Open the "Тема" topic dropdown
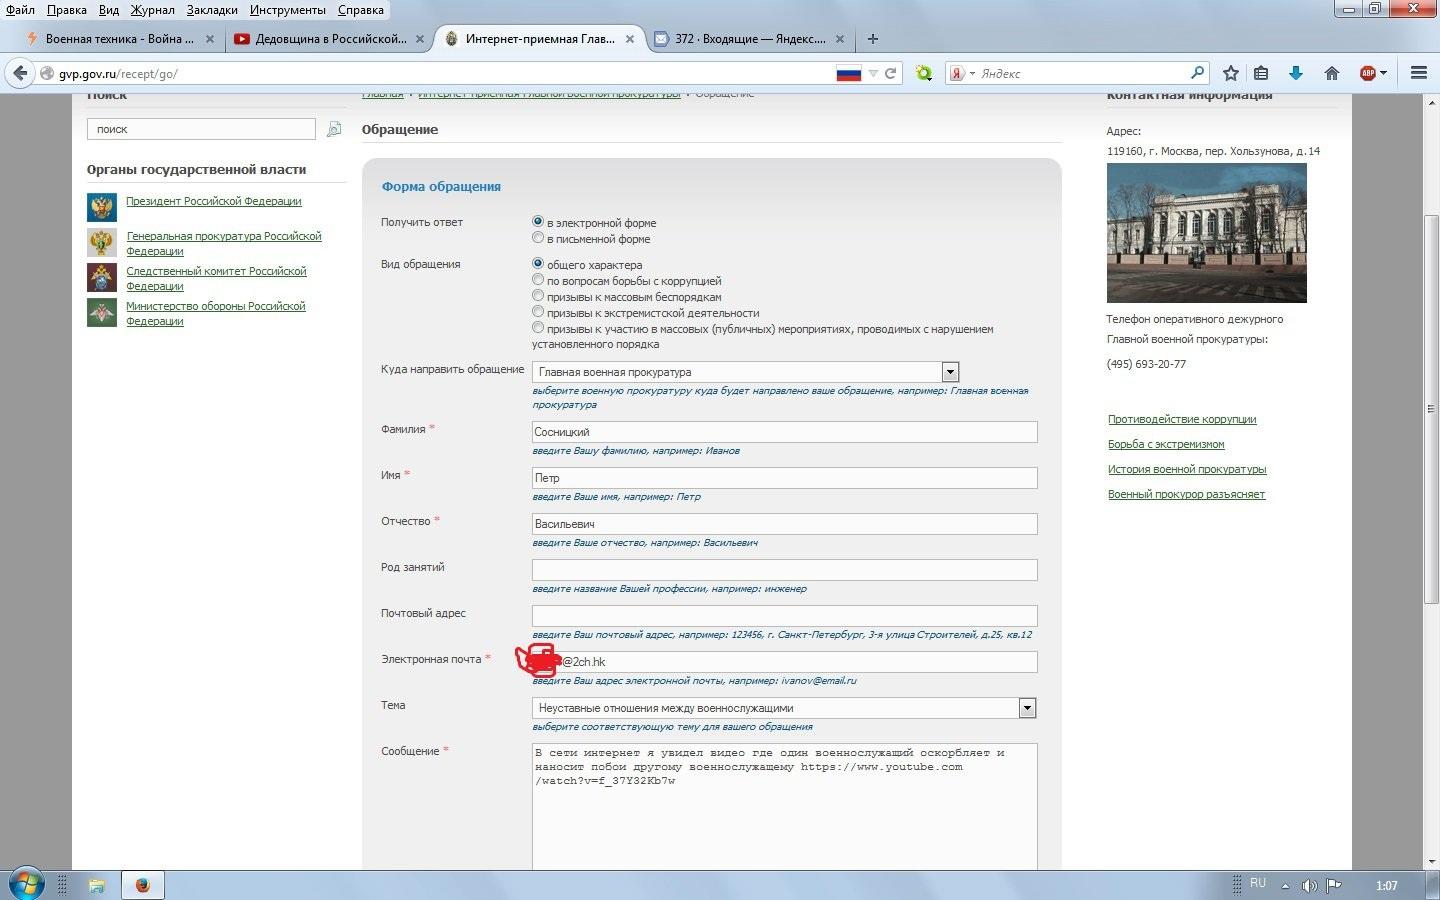Image resolution: width=1440 pixels, height=900 pixels. click(1026, 708)
